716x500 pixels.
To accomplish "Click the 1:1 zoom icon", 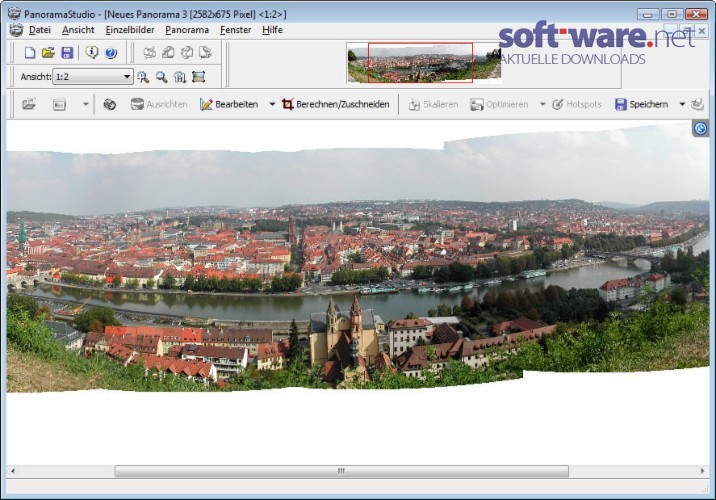I will coord(180,77).
